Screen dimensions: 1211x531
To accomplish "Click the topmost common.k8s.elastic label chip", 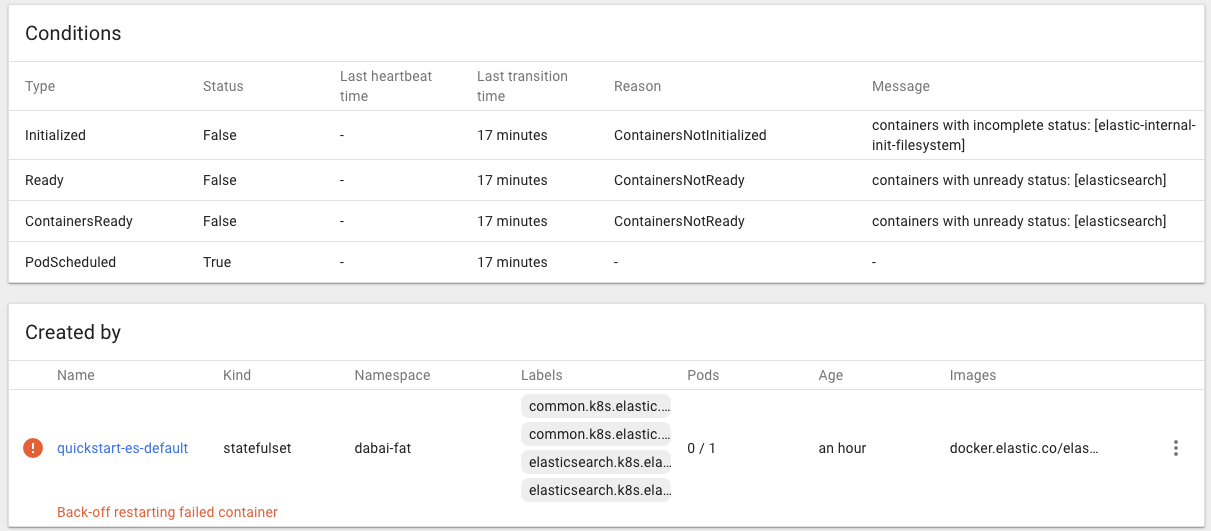I will pos(597,406).
